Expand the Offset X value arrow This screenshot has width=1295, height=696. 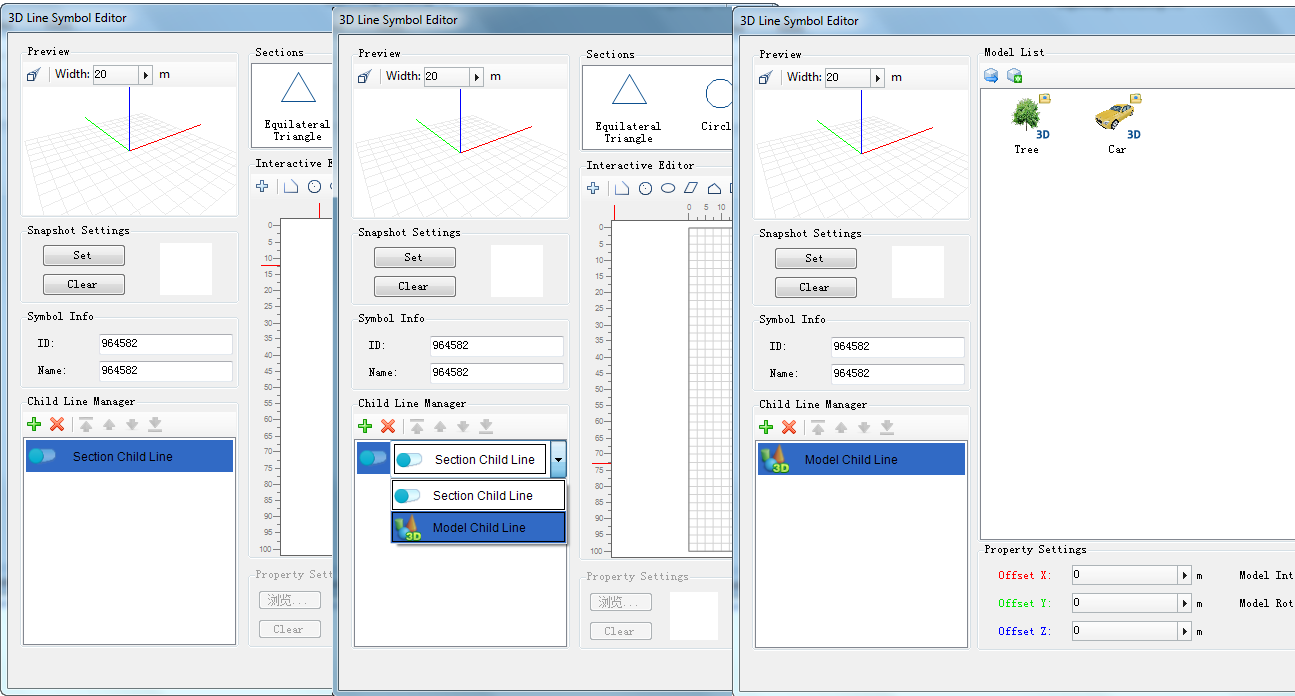click(1185, 575)
